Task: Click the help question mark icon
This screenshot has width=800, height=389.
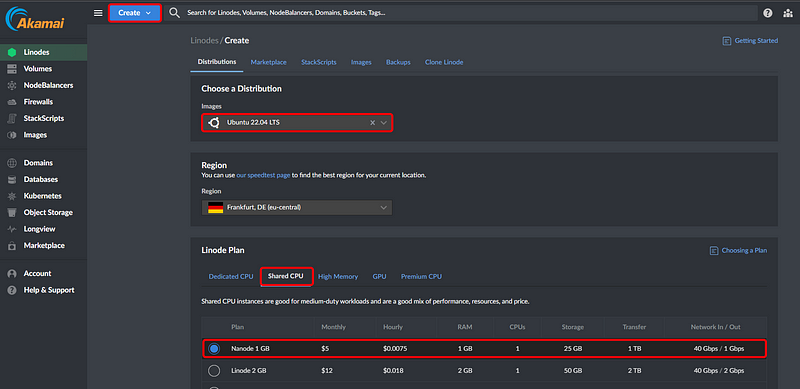Action: [767, 13]
